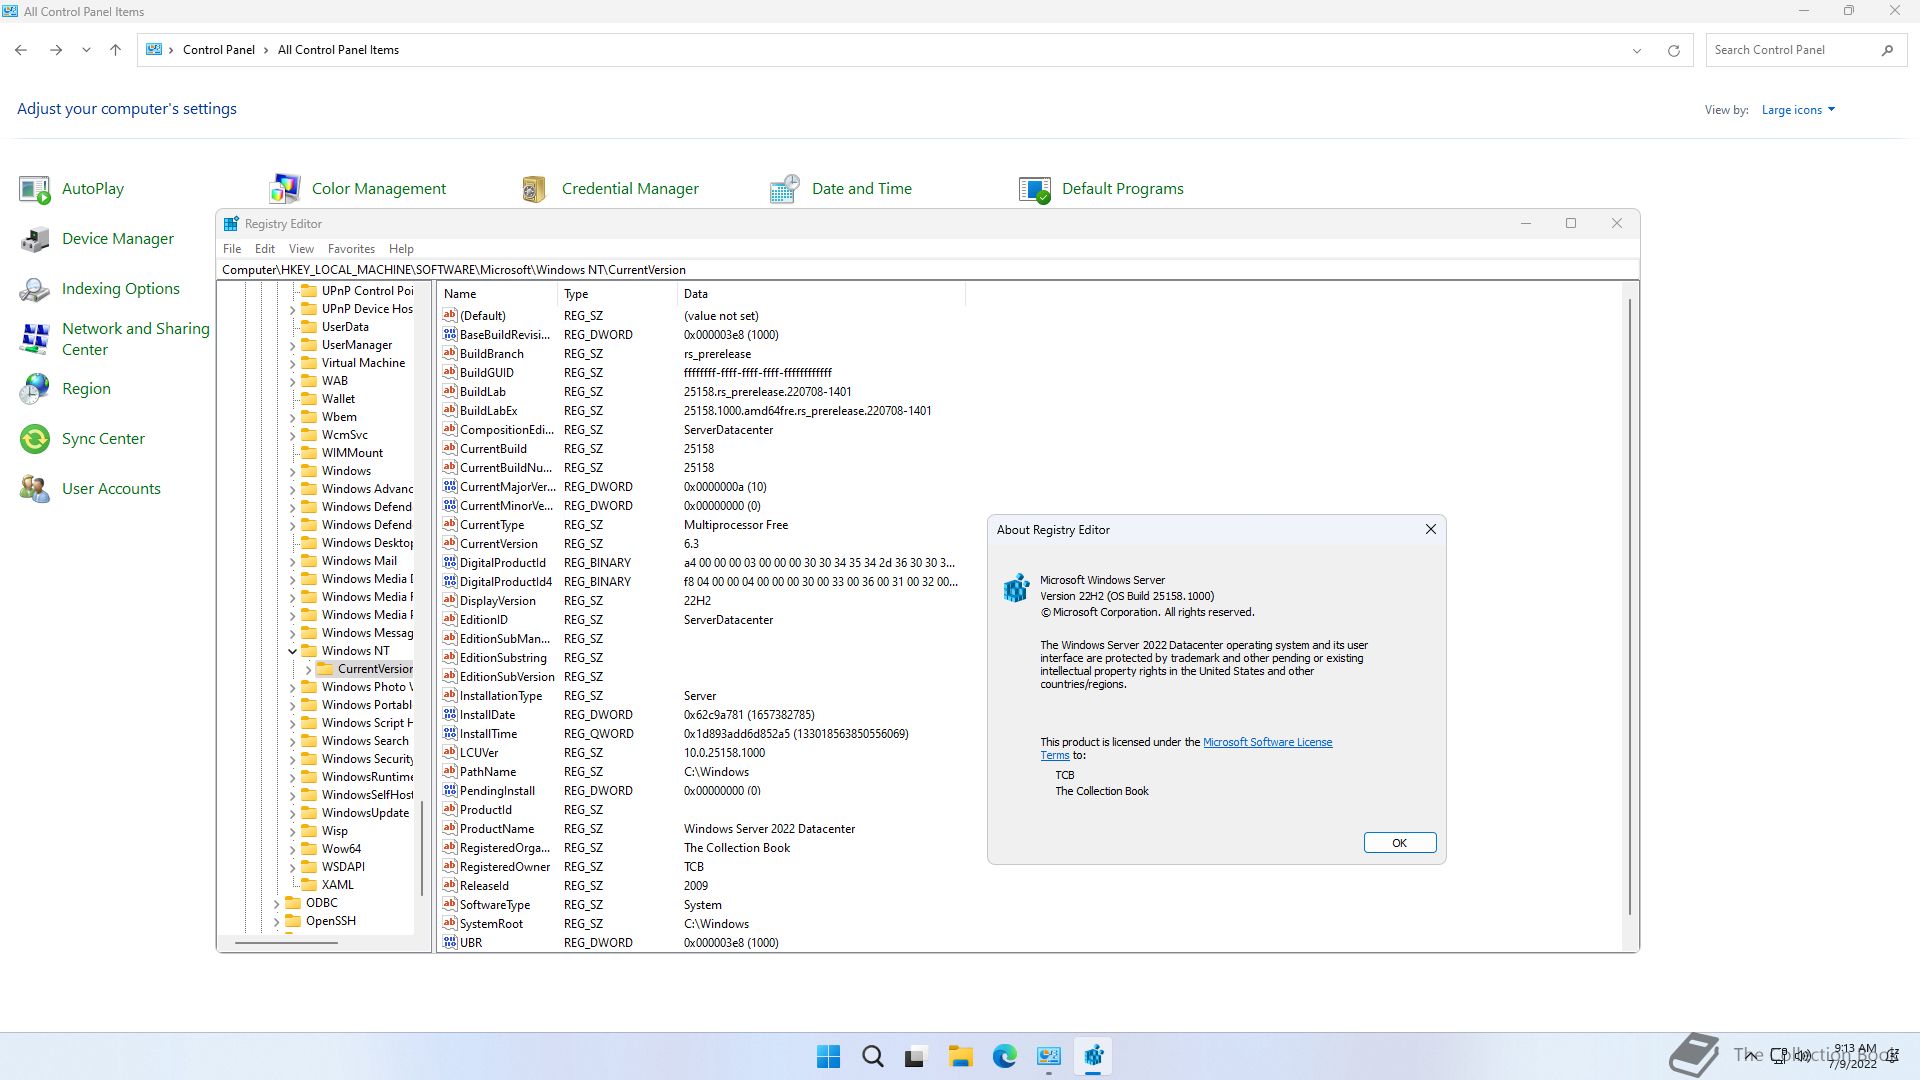Open the Help menu in Registry Editor
Image resolution: width=1920 pixels, height=1080 pixels.
[401, 249]
